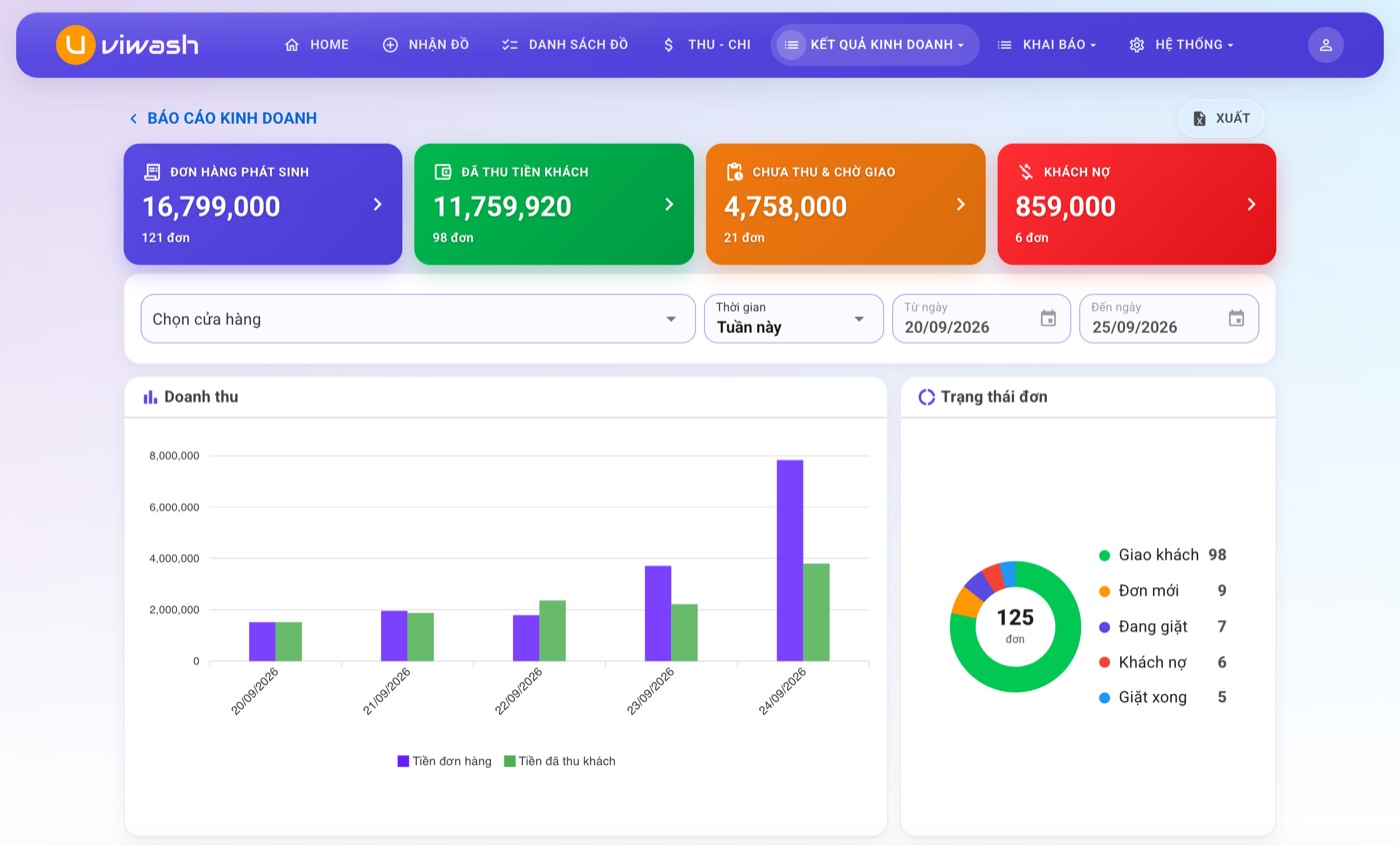The image size is (1400, 845).
Task: Click the gear icon of Hệ thống
Action: pyautogui.click(x=1137, y=45)
